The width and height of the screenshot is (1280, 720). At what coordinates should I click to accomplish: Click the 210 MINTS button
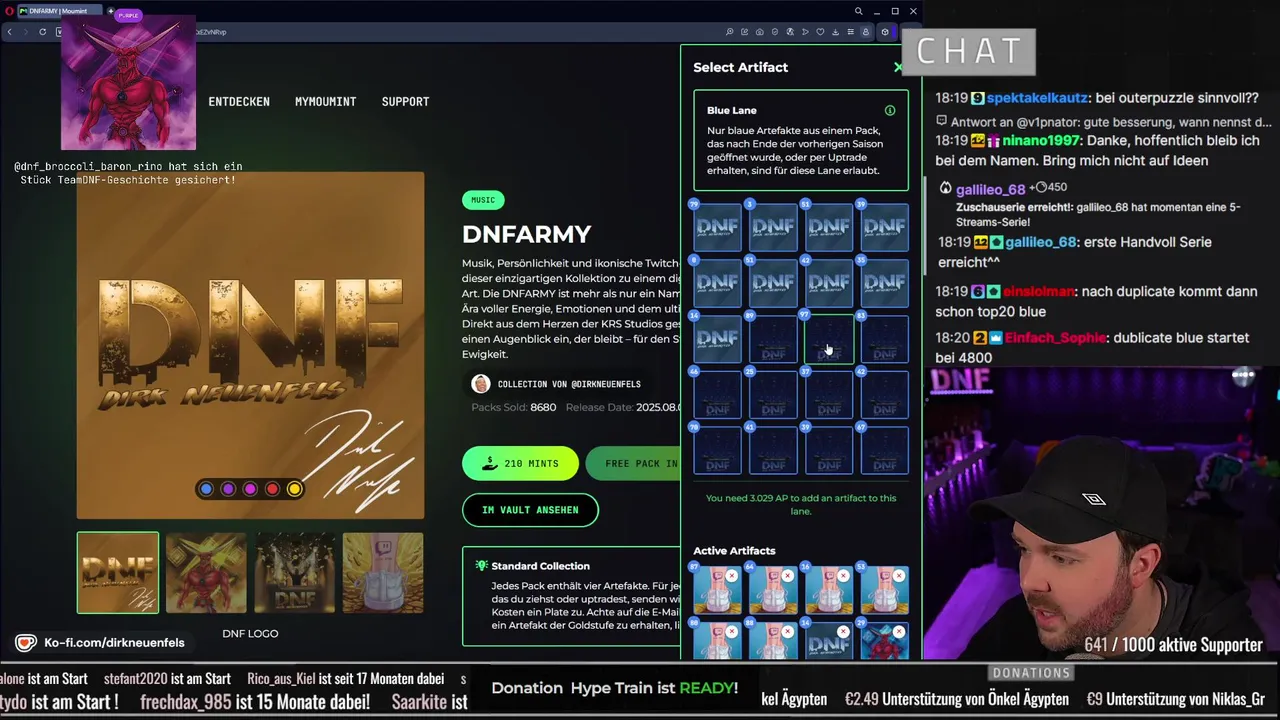coord(520,464)
